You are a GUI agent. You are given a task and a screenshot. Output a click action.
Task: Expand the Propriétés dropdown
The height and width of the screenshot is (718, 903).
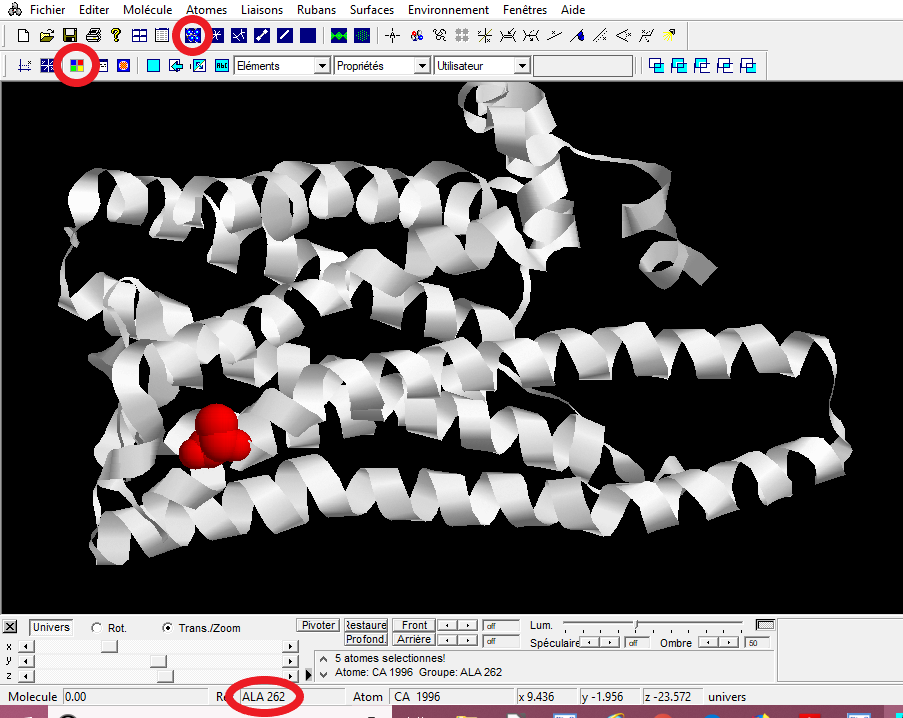420,66
